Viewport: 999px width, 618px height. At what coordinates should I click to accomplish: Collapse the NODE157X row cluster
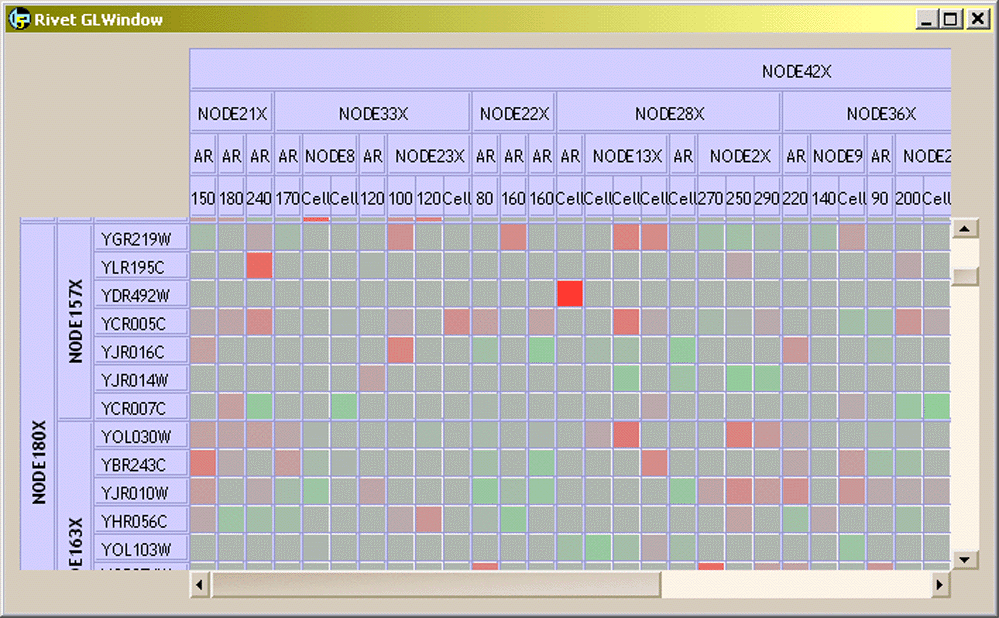(75, 321)
